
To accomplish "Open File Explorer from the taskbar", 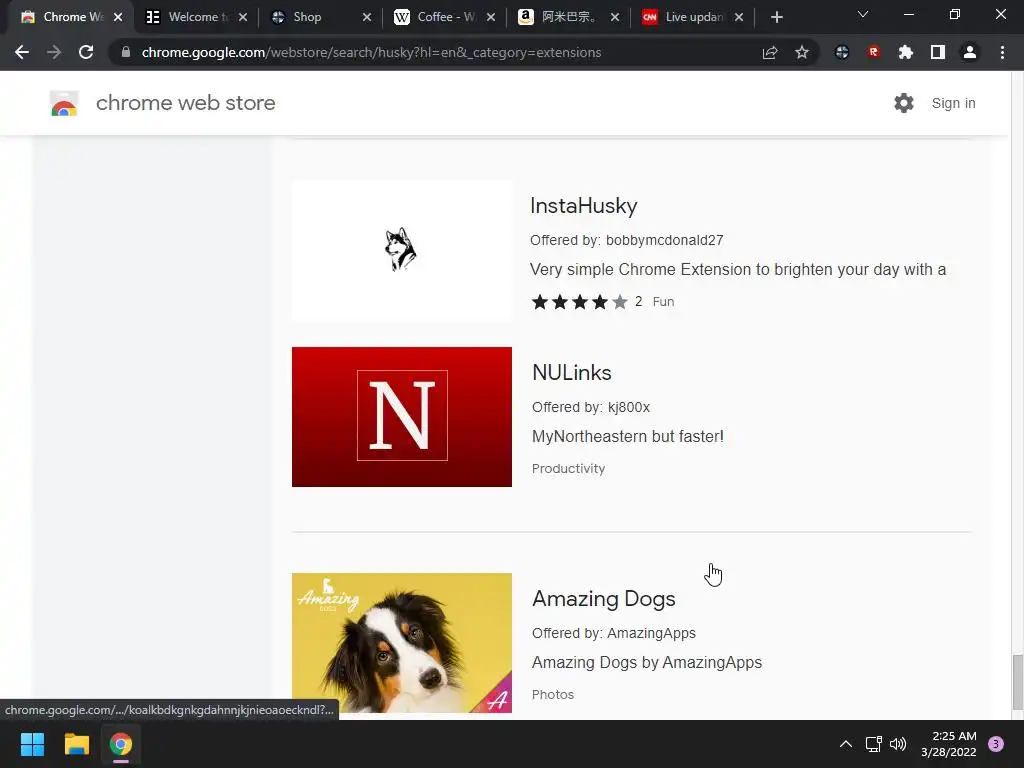I will [76, 744].
